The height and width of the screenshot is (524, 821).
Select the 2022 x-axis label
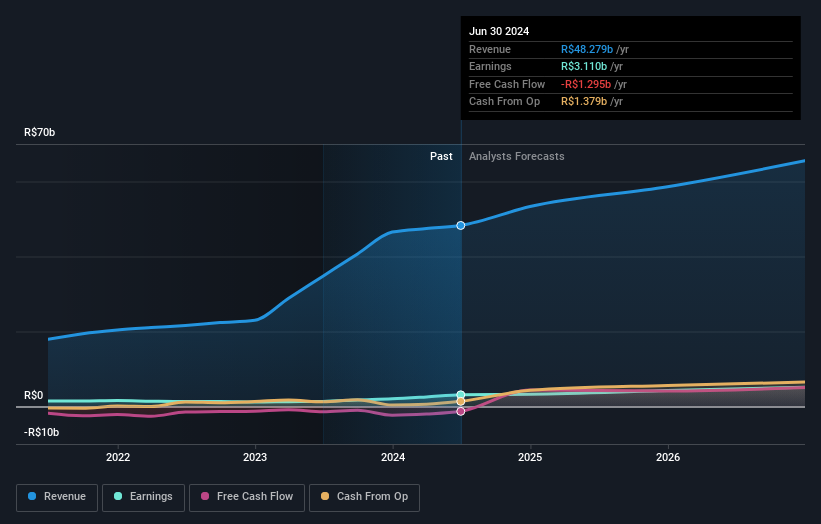(x=118, y=457)
